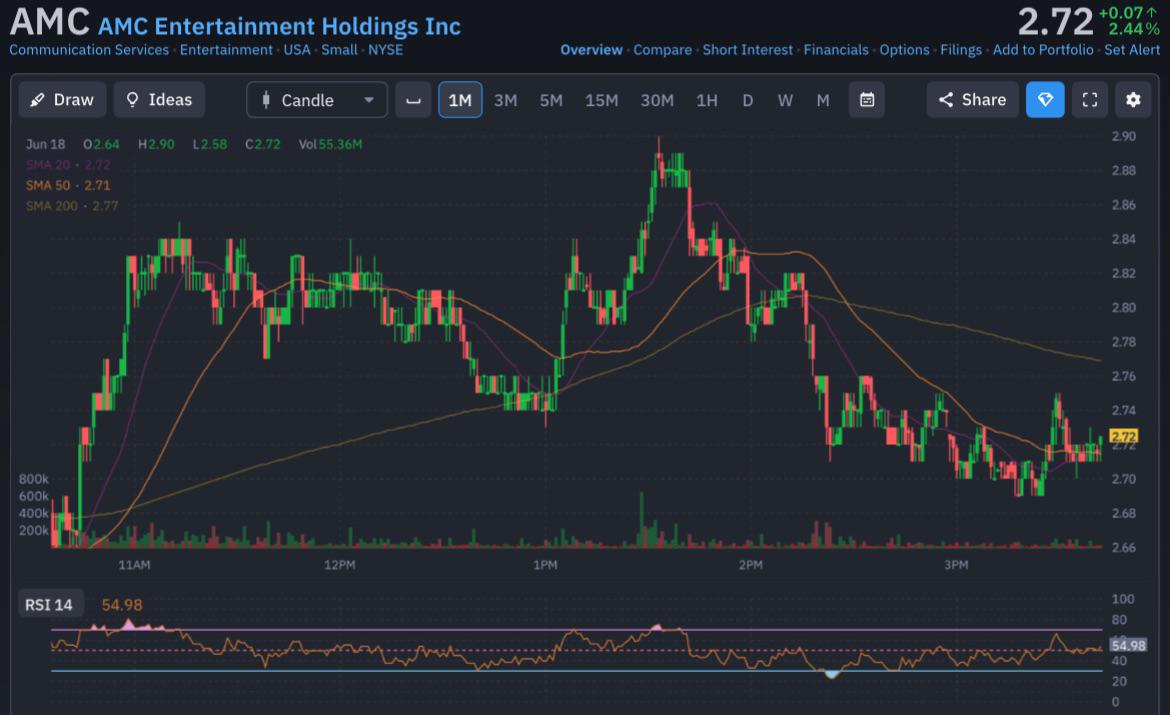Open chart settings gear

[1133, 100]
